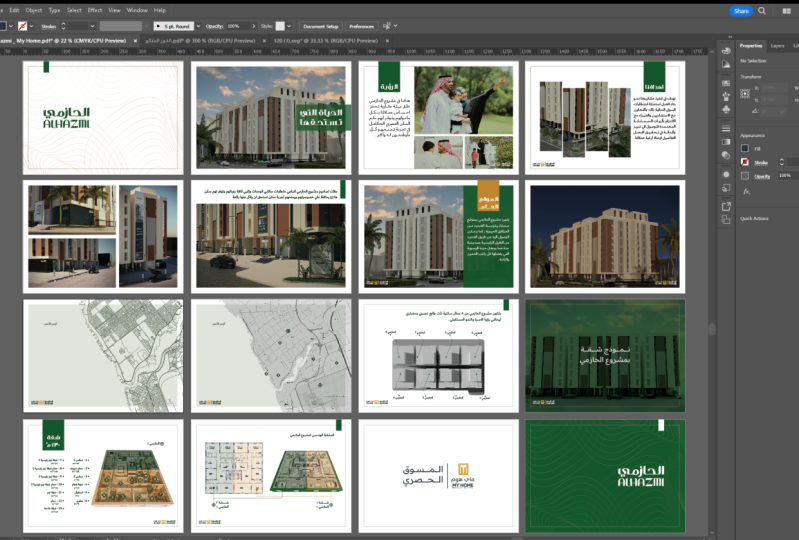Click the Document Setup button
Viewport: 799px width, 540px height.
[321, 26]
